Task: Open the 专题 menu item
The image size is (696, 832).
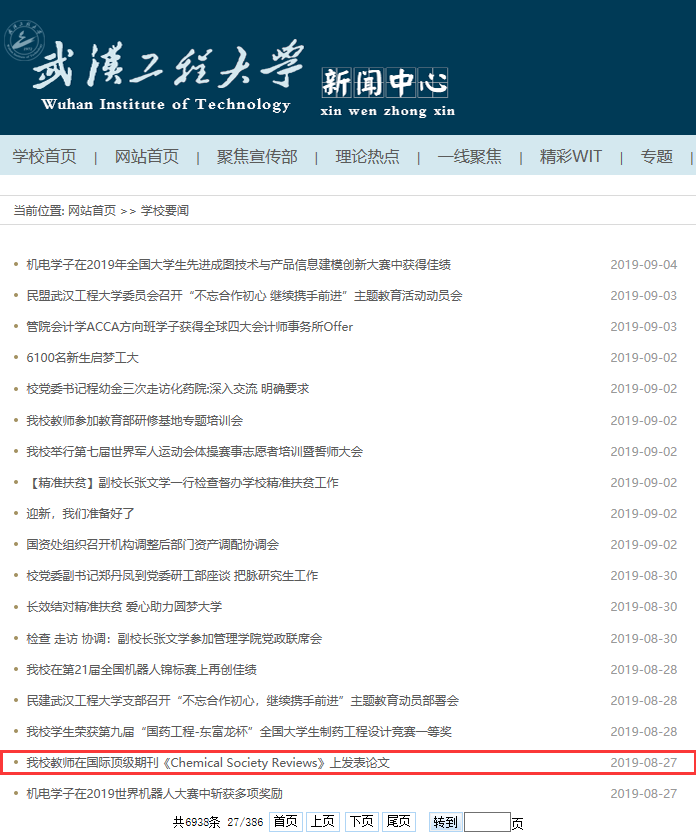Action: pyautogui.click(x=657, y=156)
